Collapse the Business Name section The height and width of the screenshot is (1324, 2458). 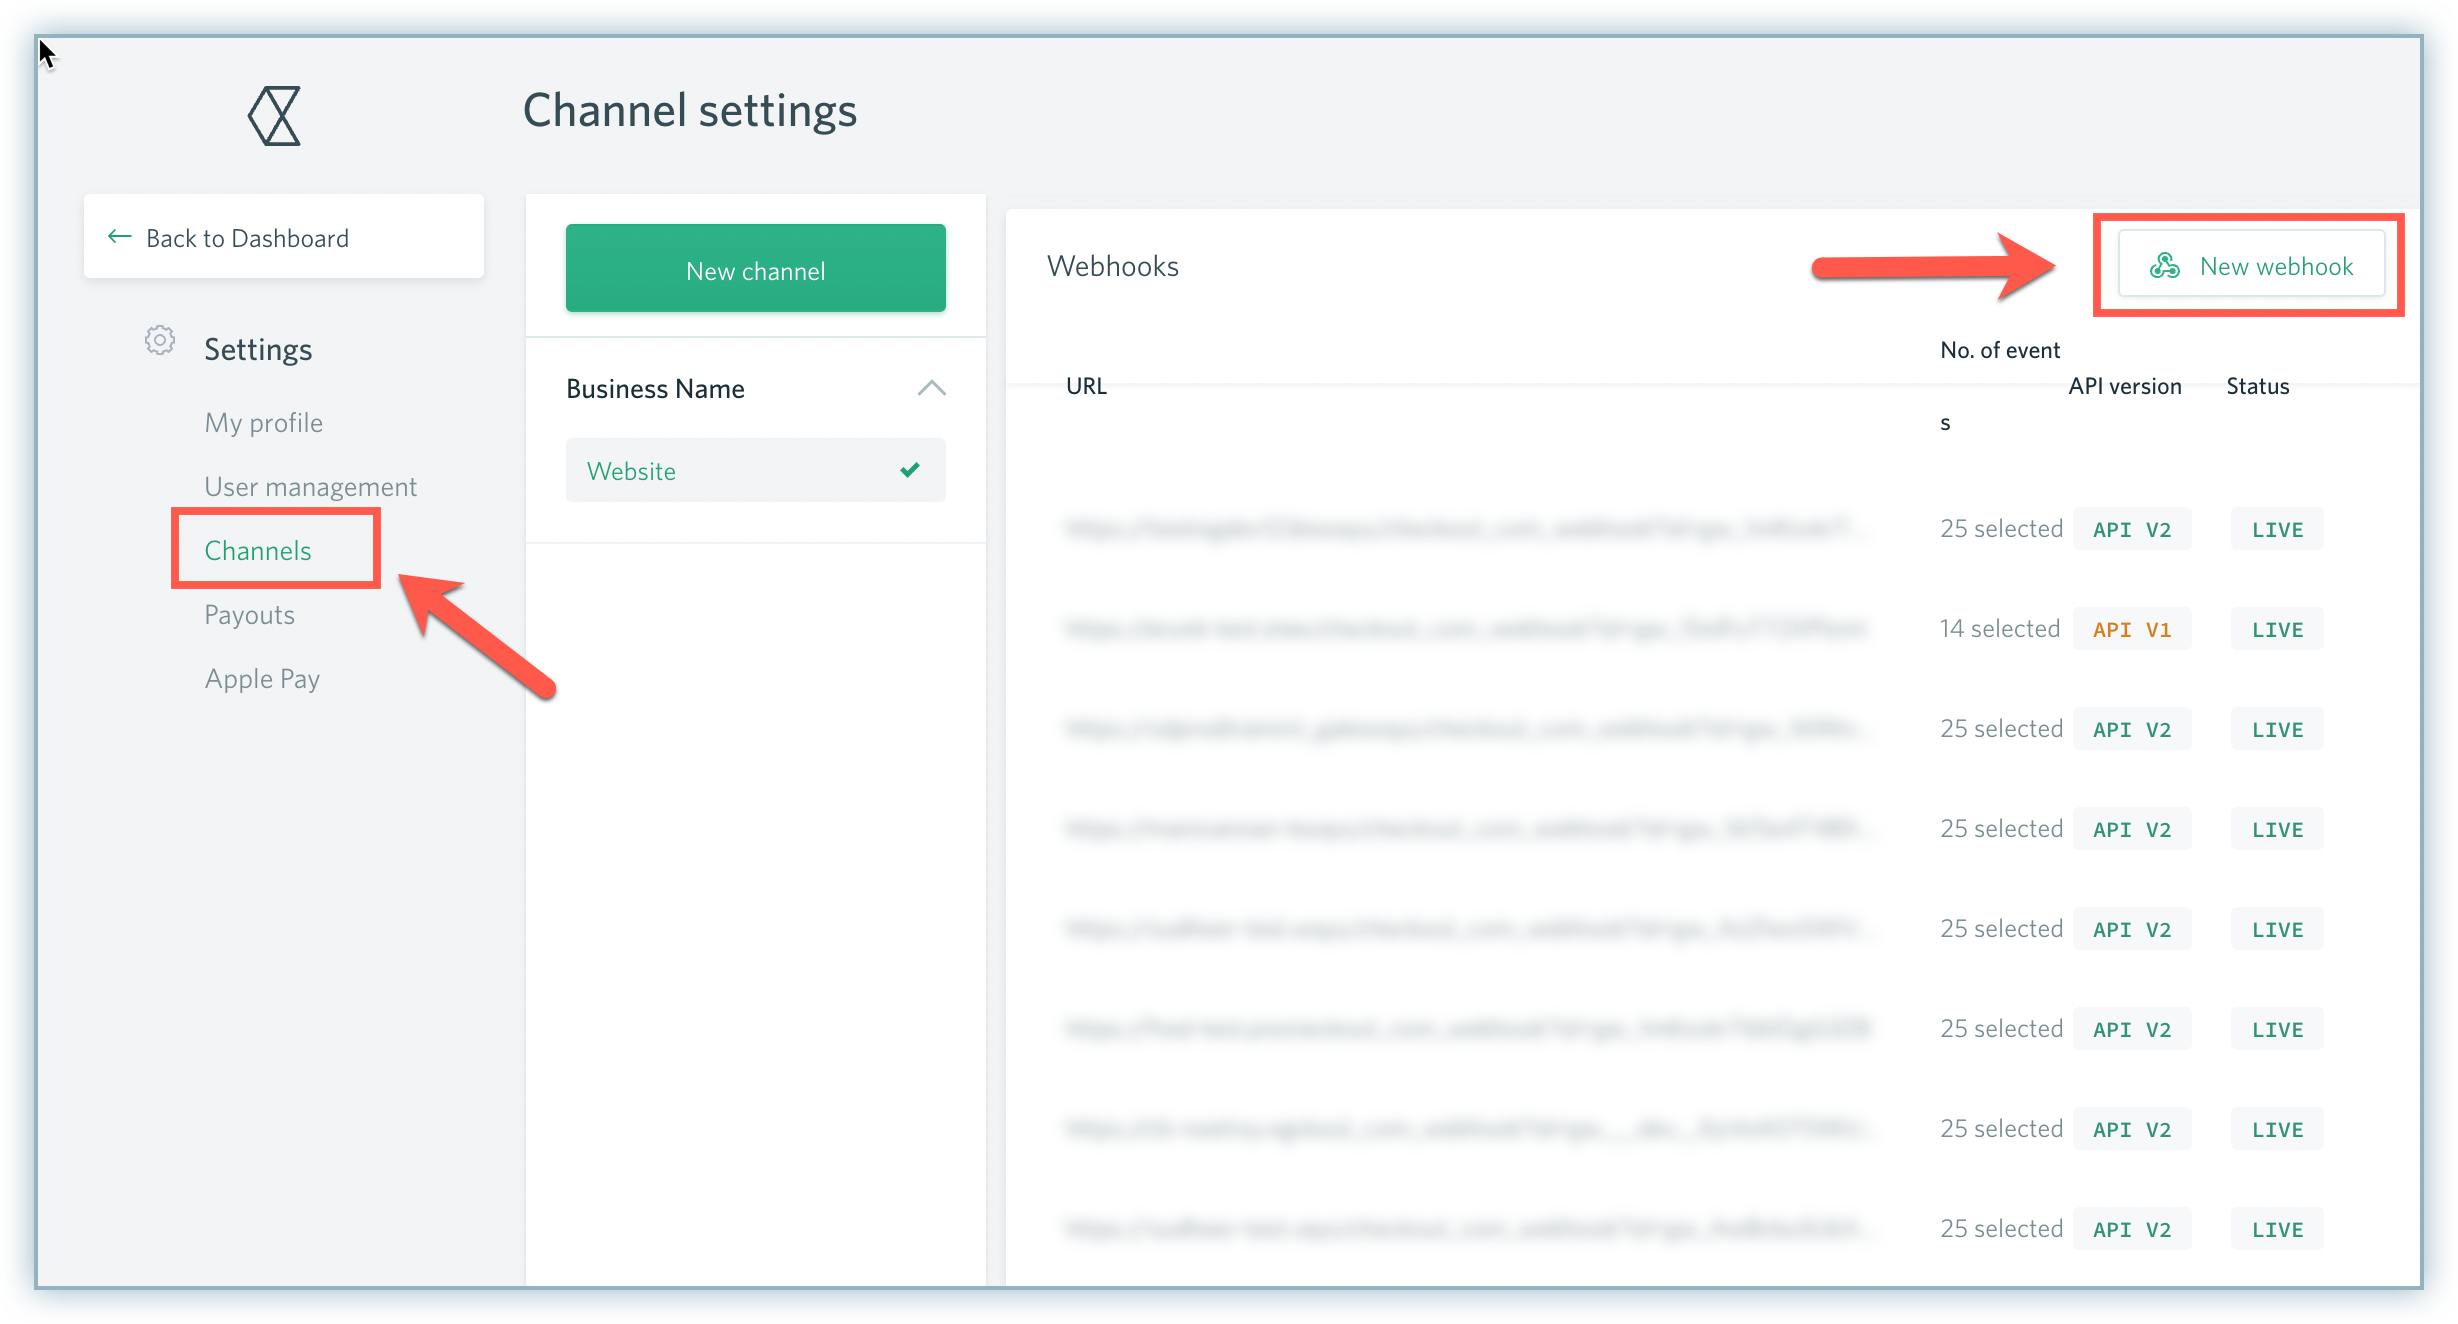931,388
